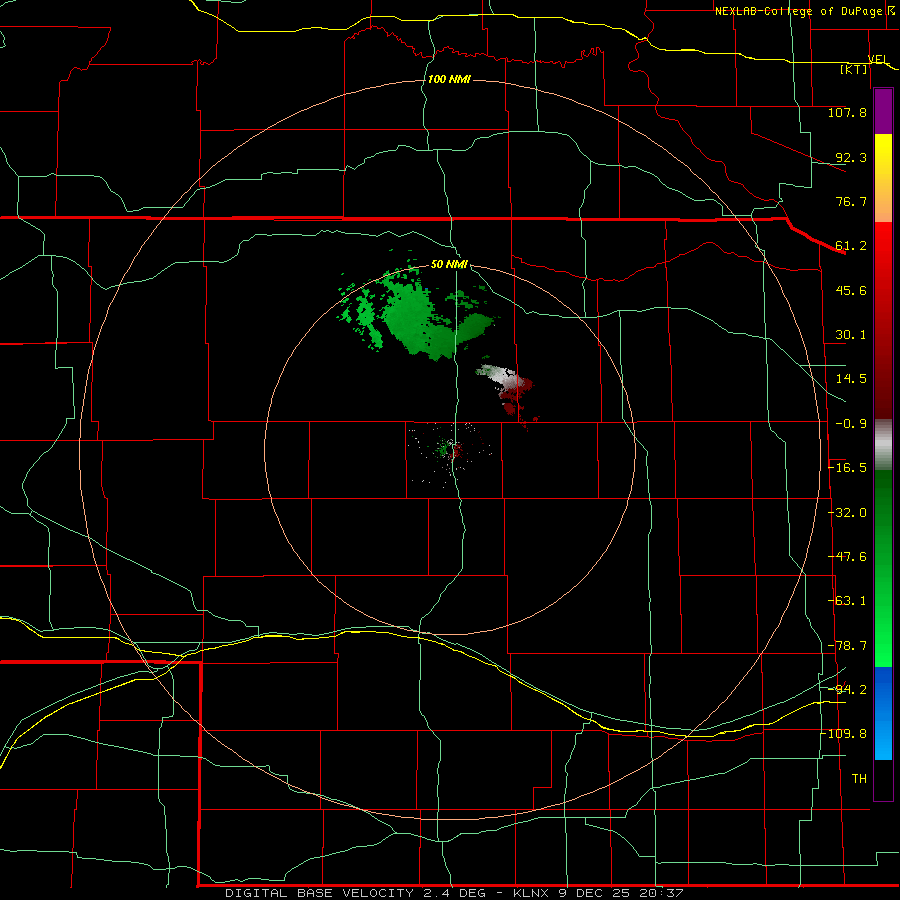Screen dimensions: 900x900
Task: Click the -94.2 velocity scale value
Action: coord(847,690)
